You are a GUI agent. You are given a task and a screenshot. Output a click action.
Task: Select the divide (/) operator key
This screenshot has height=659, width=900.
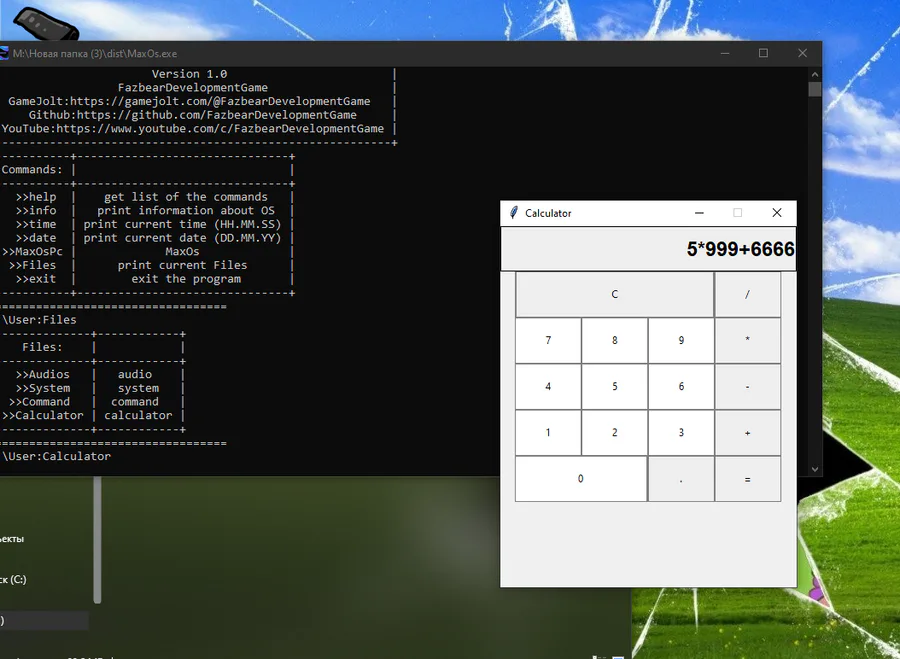pos(747,294)
